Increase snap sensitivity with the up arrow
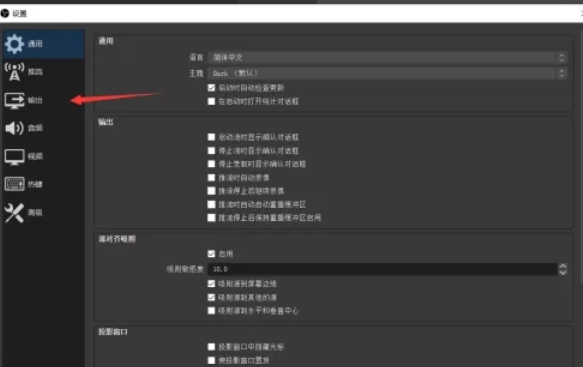This screenshot has width=583, height=367. point(563,266)
